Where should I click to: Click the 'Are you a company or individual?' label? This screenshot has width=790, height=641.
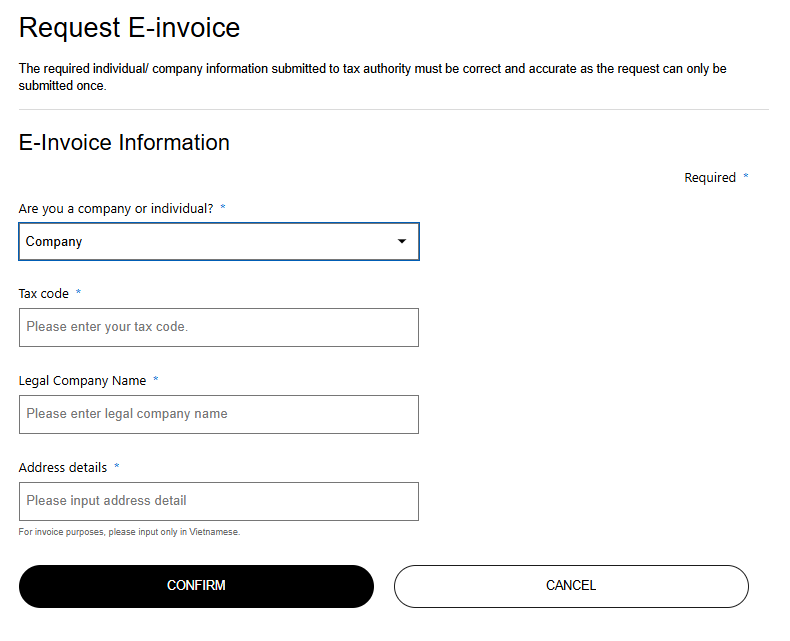coord(116,208)
